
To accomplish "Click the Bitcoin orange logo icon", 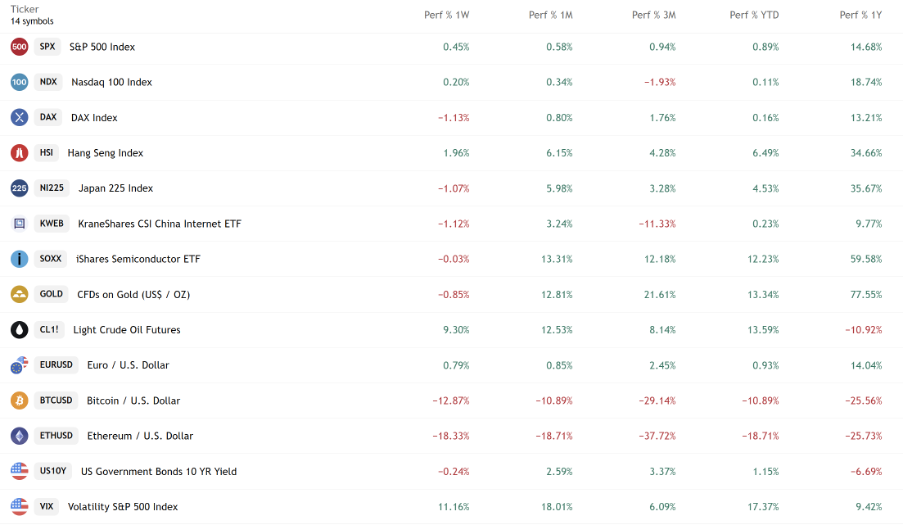I will [19, 400].
